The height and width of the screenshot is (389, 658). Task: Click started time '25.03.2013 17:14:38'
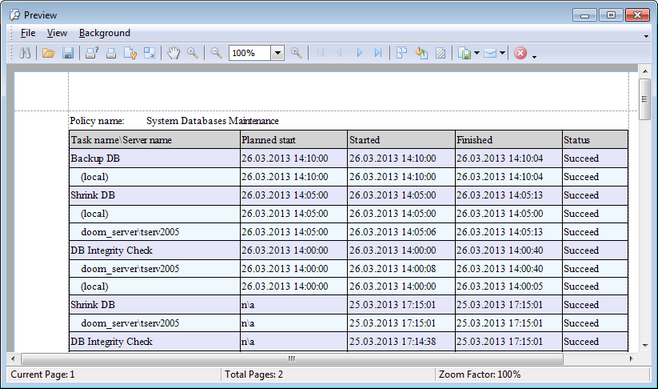[392, 342]
